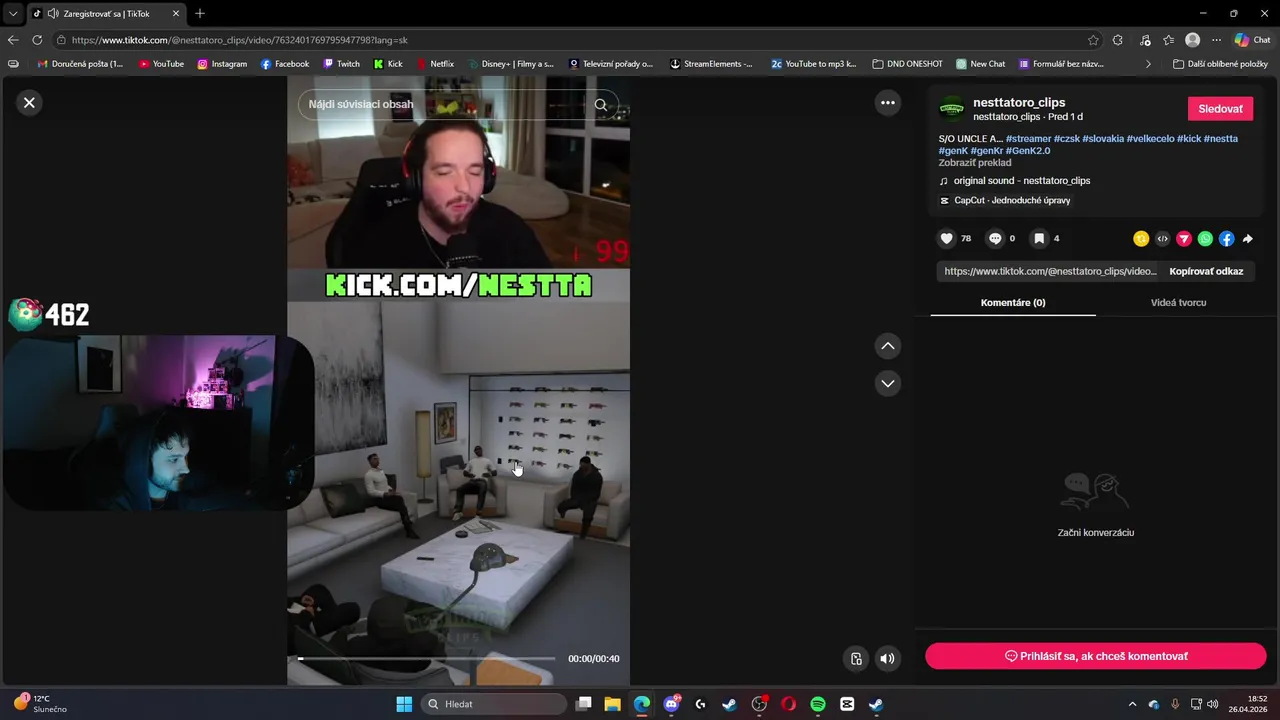This screenshot has width=1280, height=720.
Task: Open OBS Studio from the taskbar
Action: pos(759,704)
